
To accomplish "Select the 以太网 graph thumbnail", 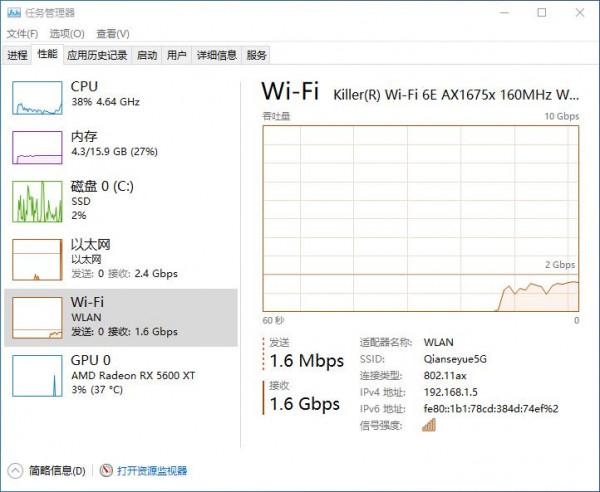I will pos(37,260).
